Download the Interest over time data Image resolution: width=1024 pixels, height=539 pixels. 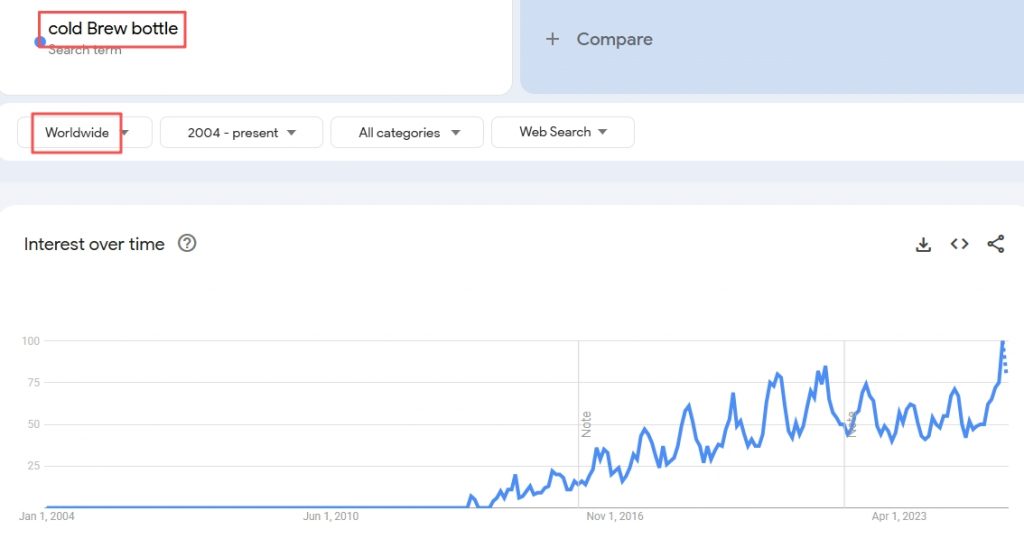[x=923, y=244]
